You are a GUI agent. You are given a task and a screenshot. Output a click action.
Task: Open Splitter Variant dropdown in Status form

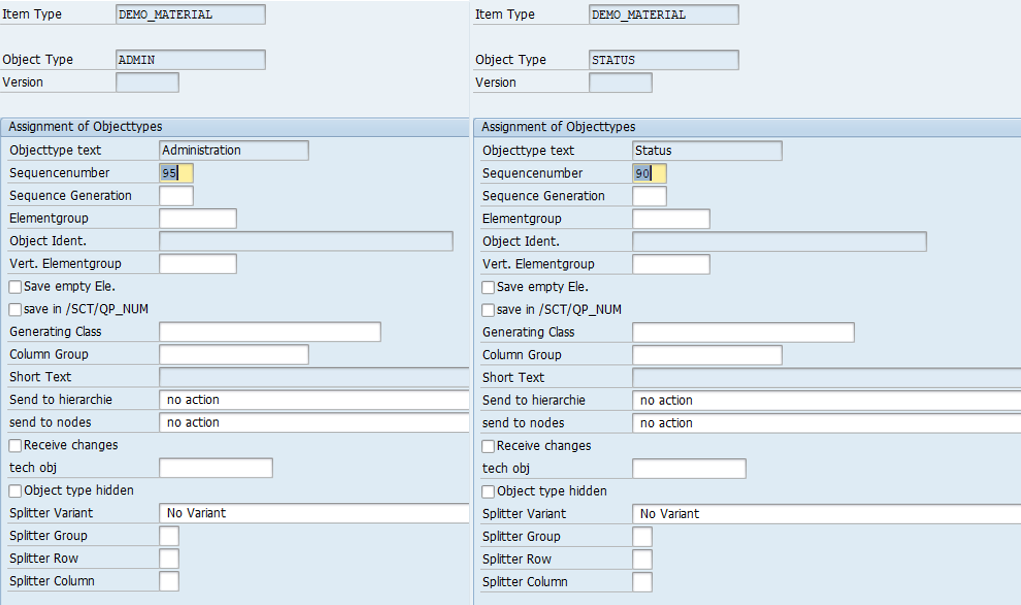(825, 514)
